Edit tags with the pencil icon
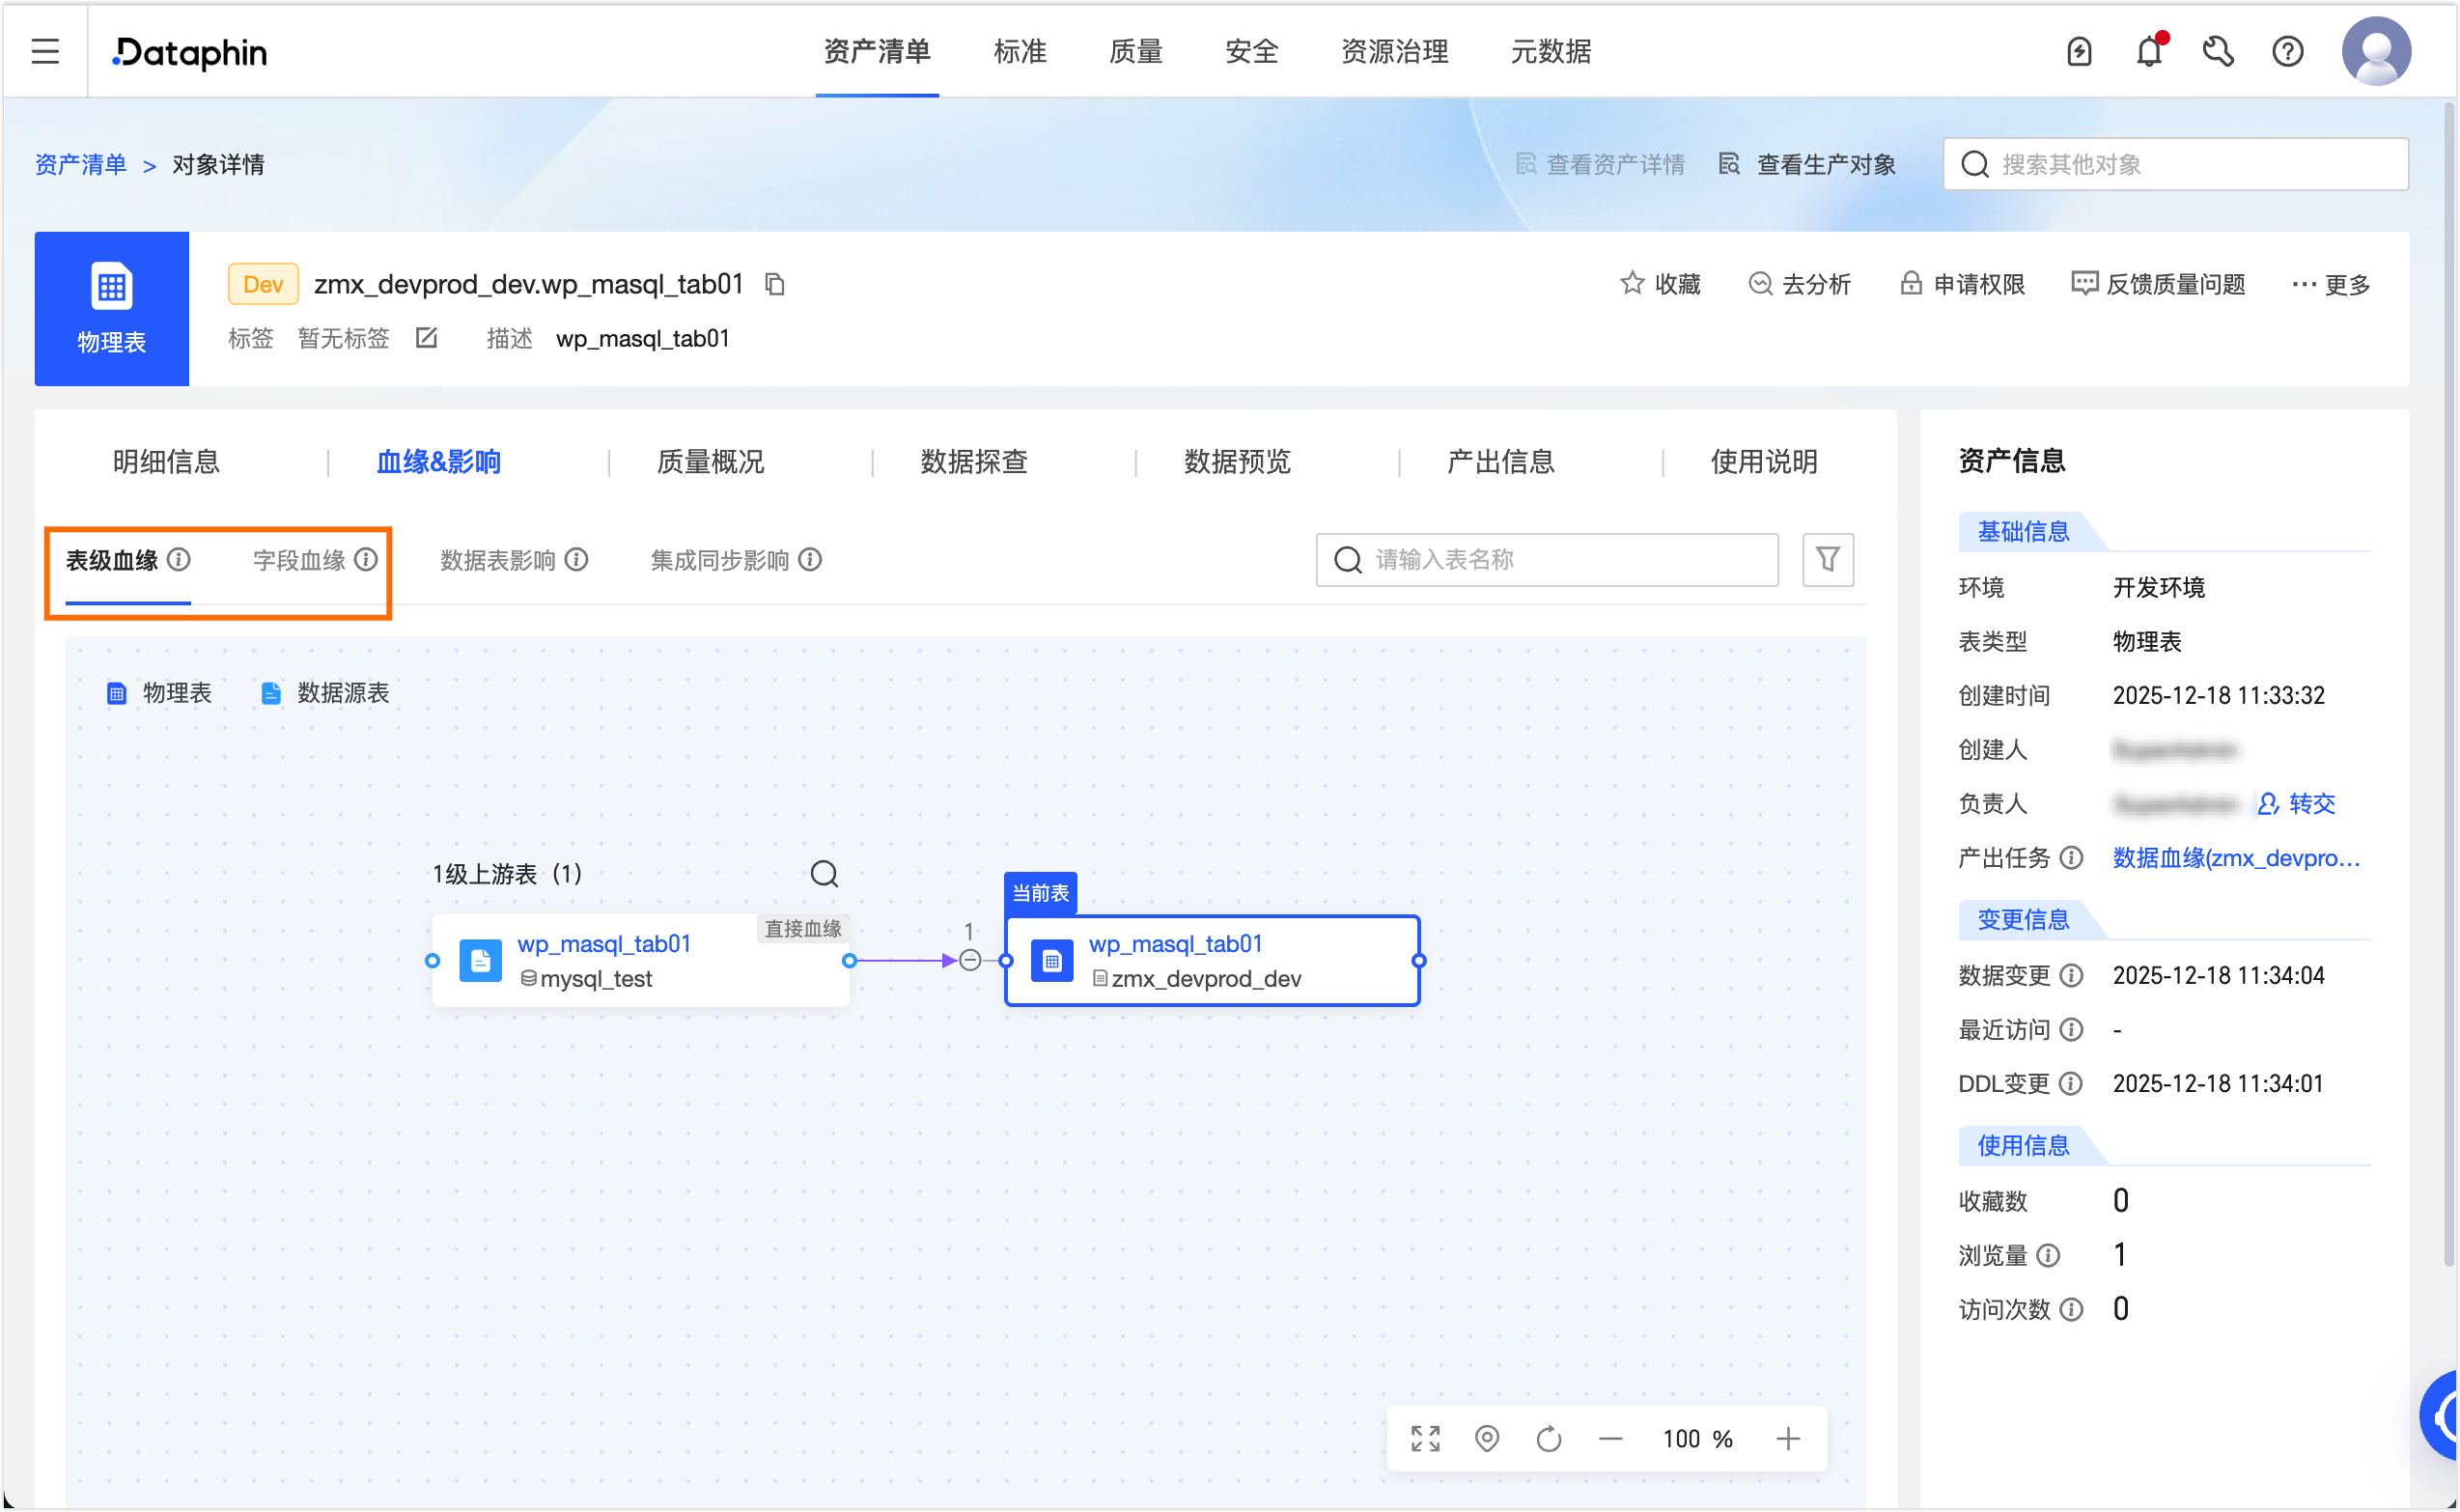 pyautogui.click(x=426, y=338)
